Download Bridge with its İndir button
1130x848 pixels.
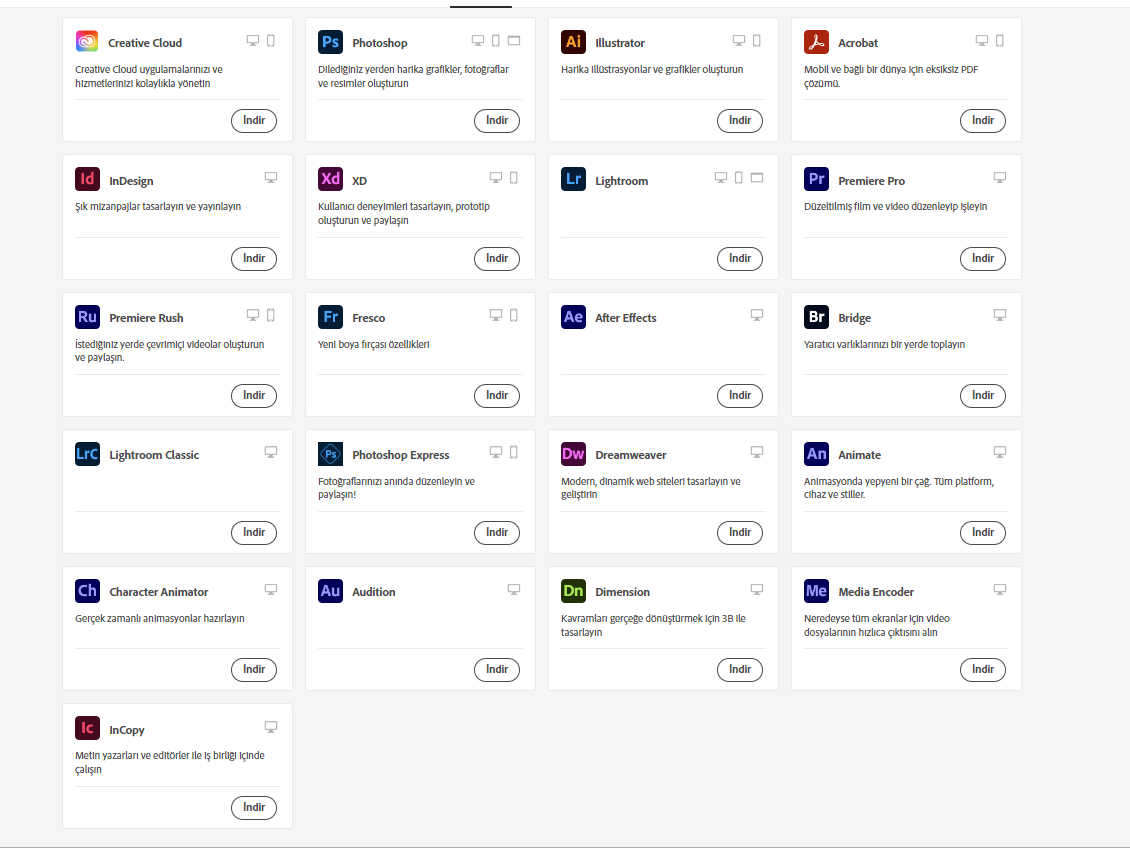point(982,395)
